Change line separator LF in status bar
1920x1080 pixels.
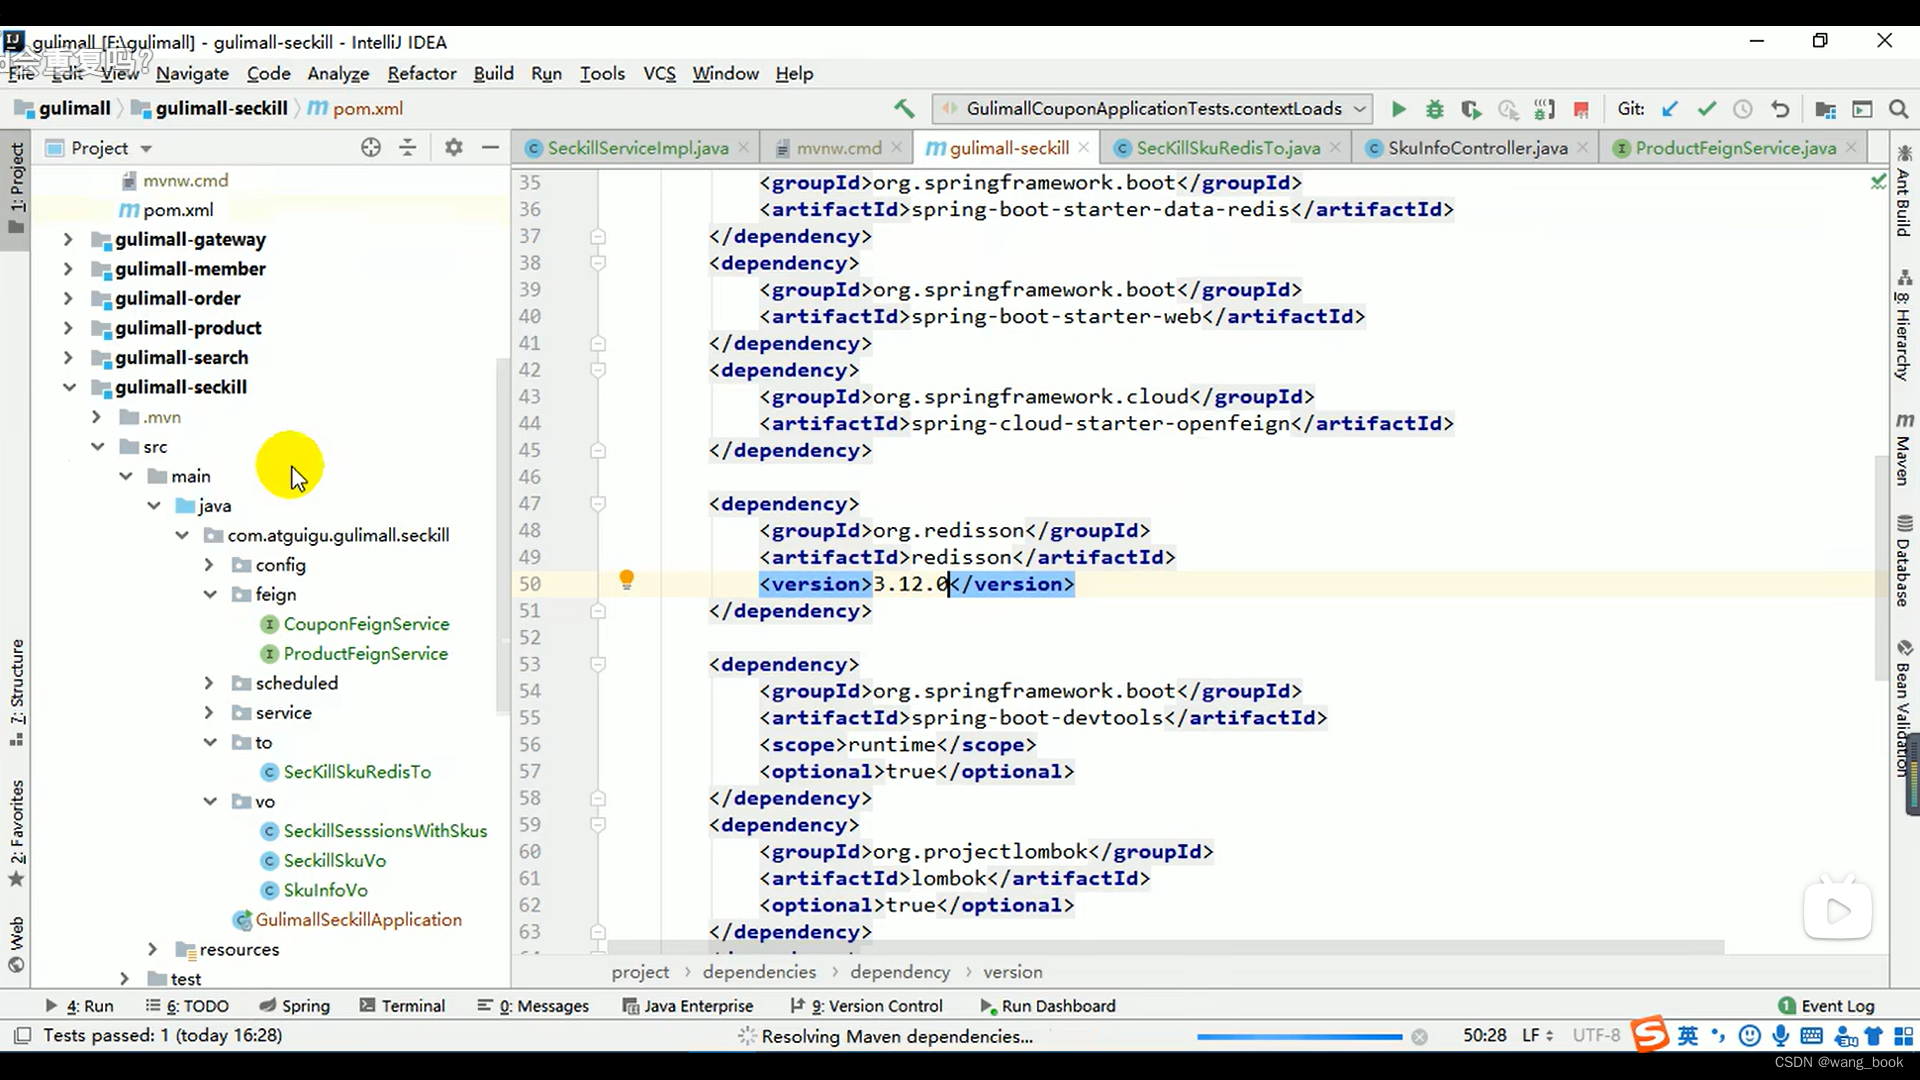click(x=1537, y=1036)
